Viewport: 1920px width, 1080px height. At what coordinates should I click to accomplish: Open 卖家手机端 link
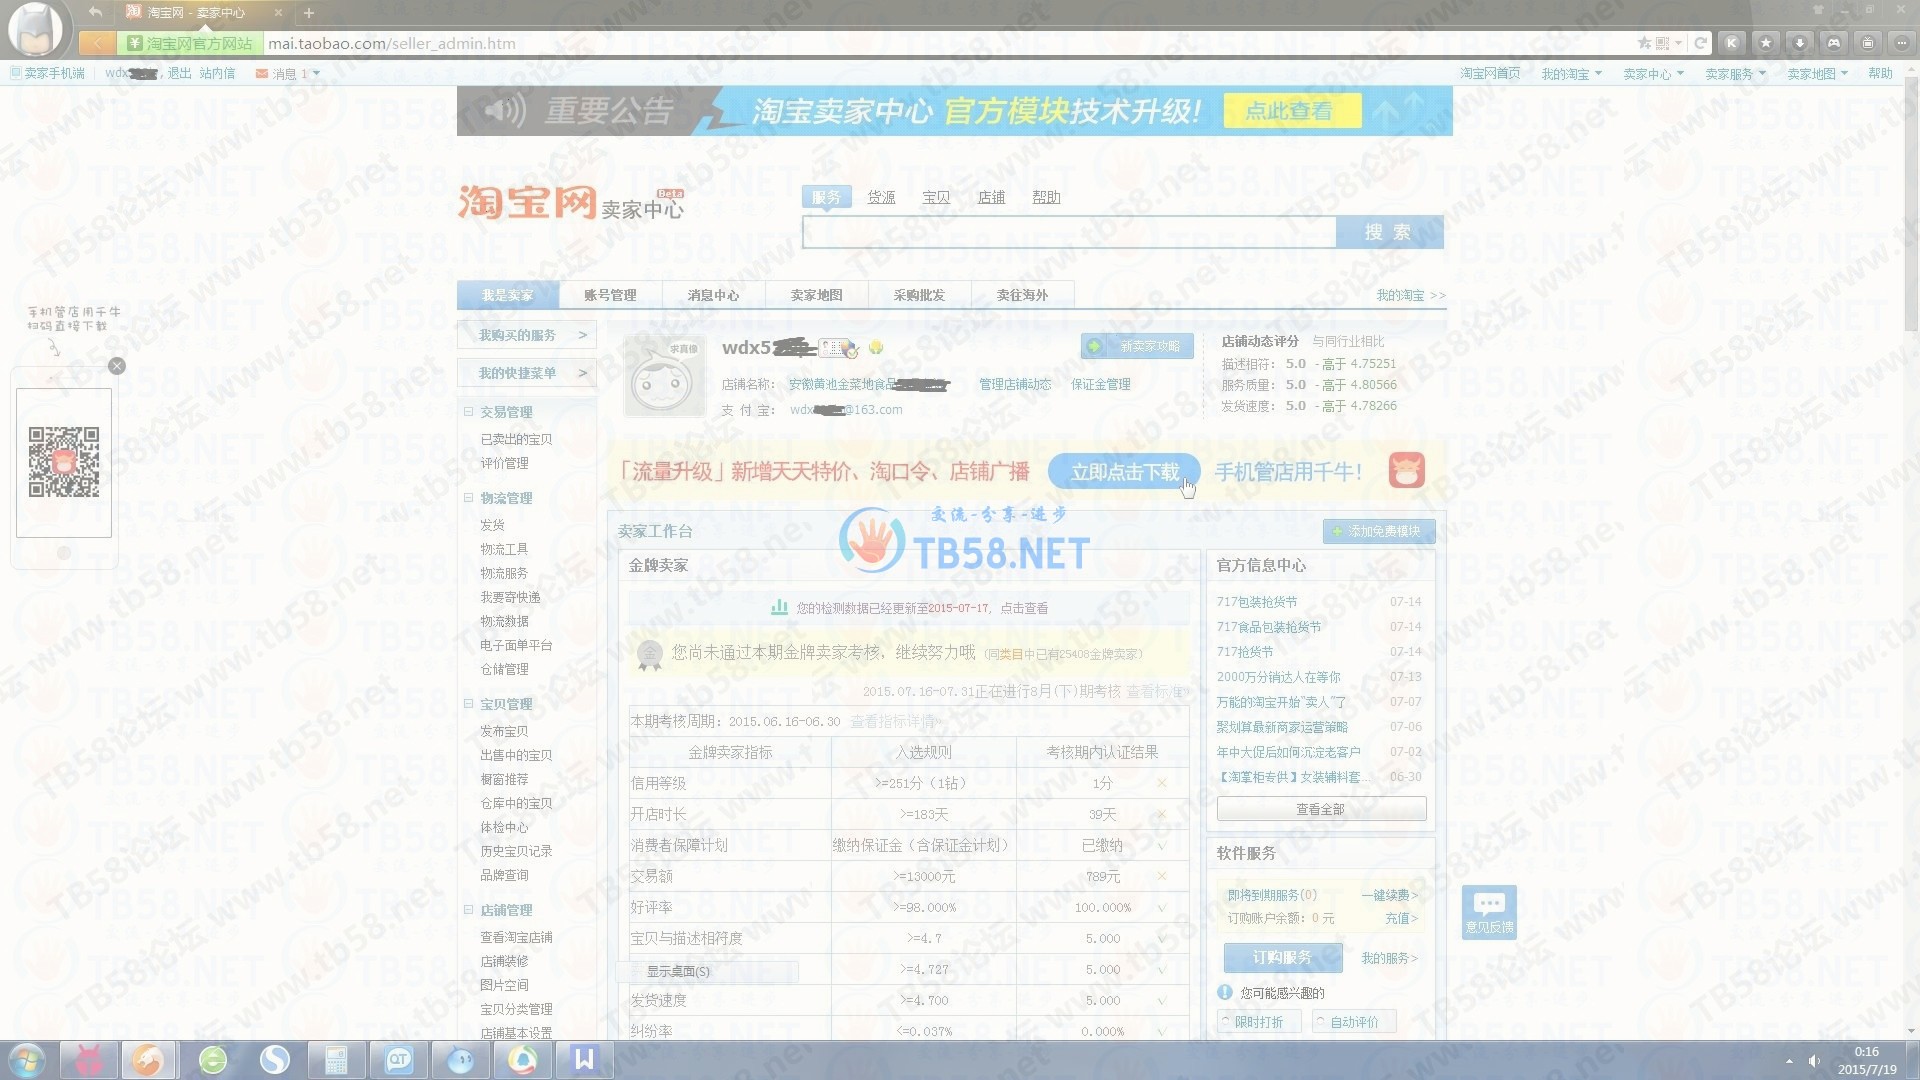pos(48,73)
